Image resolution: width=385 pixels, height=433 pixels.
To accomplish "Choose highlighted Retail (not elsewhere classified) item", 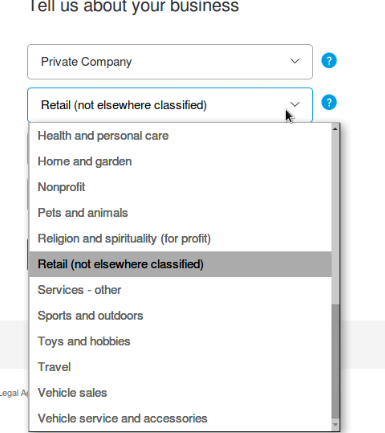I will click(x=180, y=264).
